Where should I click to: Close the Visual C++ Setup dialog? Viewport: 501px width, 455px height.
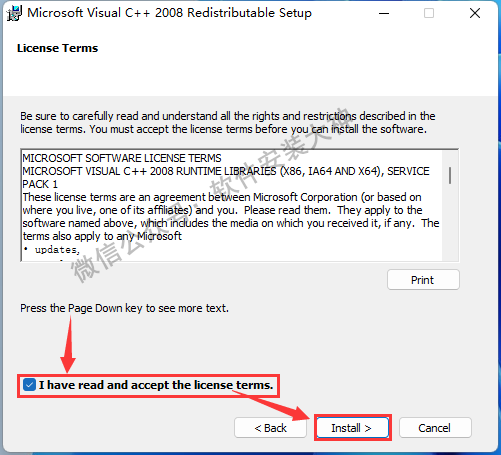click(x=475, y=13)
